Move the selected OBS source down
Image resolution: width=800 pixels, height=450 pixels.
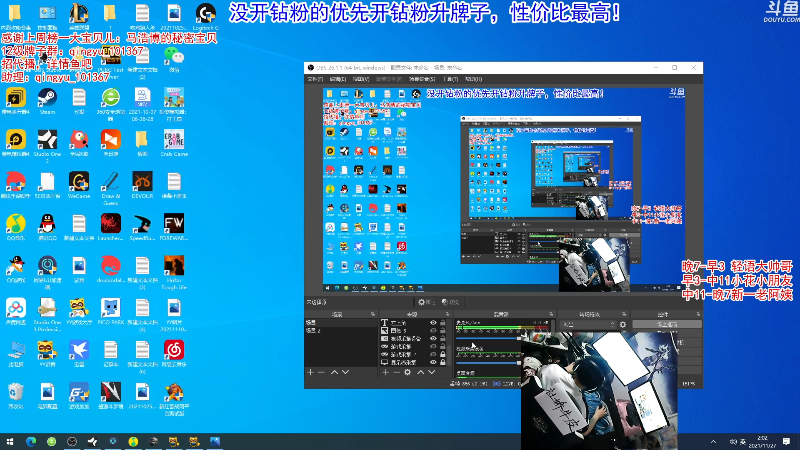(432, 372)
